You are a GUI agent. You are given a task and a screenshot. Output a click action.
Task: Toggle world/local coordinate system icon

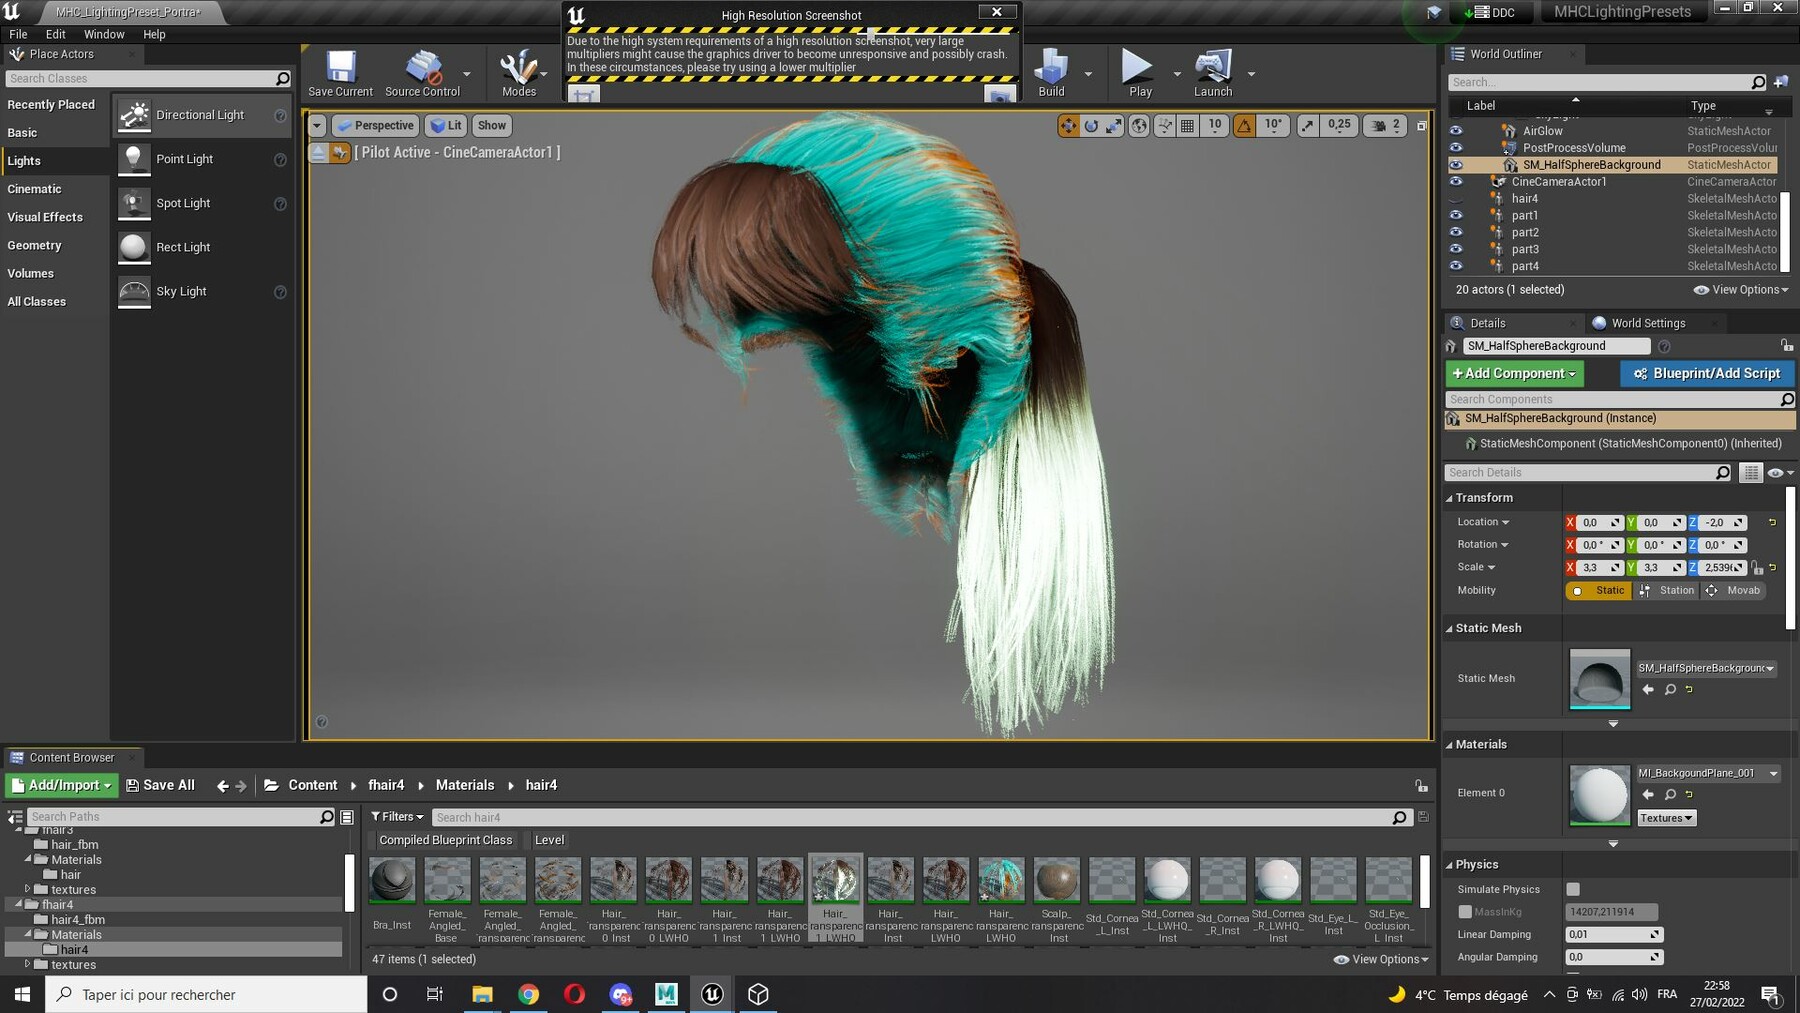click(x=1139, y=125)
